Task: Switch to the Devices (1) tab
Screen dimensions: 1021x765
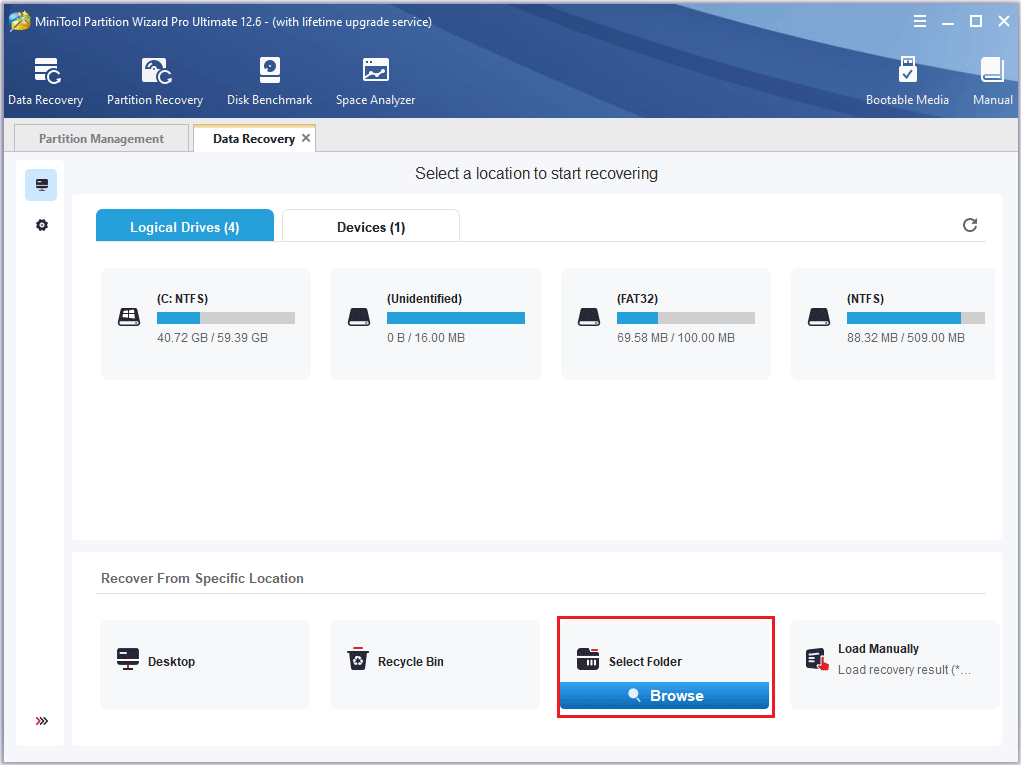Action: [370, 225]
